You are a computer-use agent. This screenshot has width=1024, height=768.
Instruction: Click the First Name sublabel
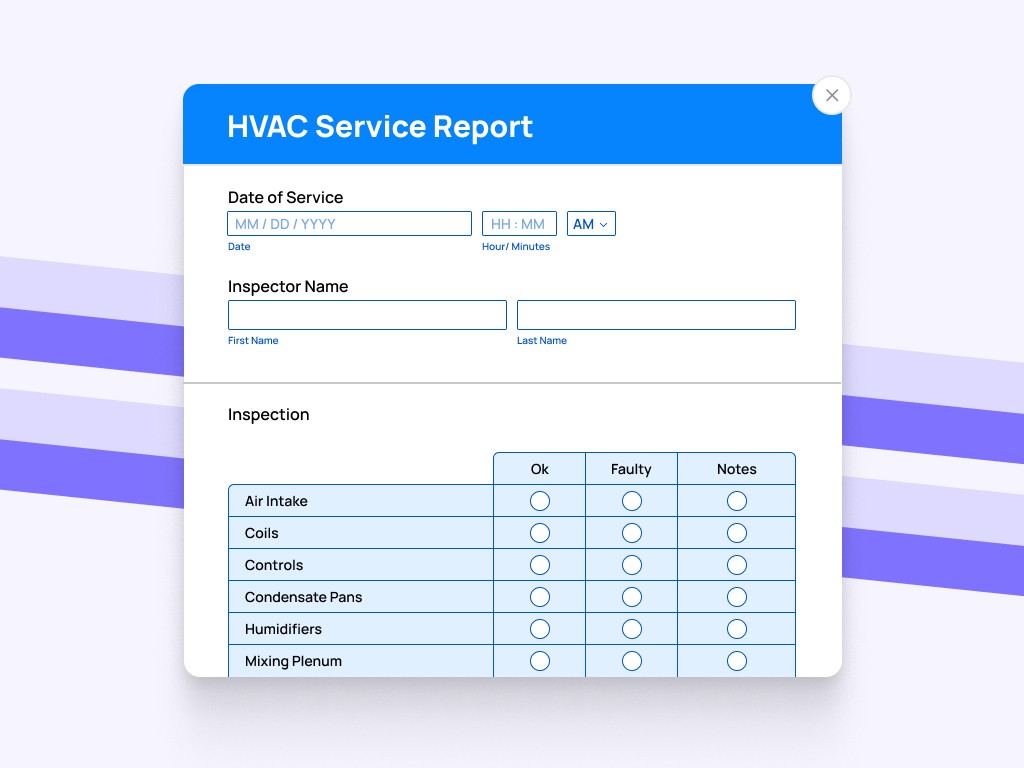pyautogui.click(x=253, y=340)
